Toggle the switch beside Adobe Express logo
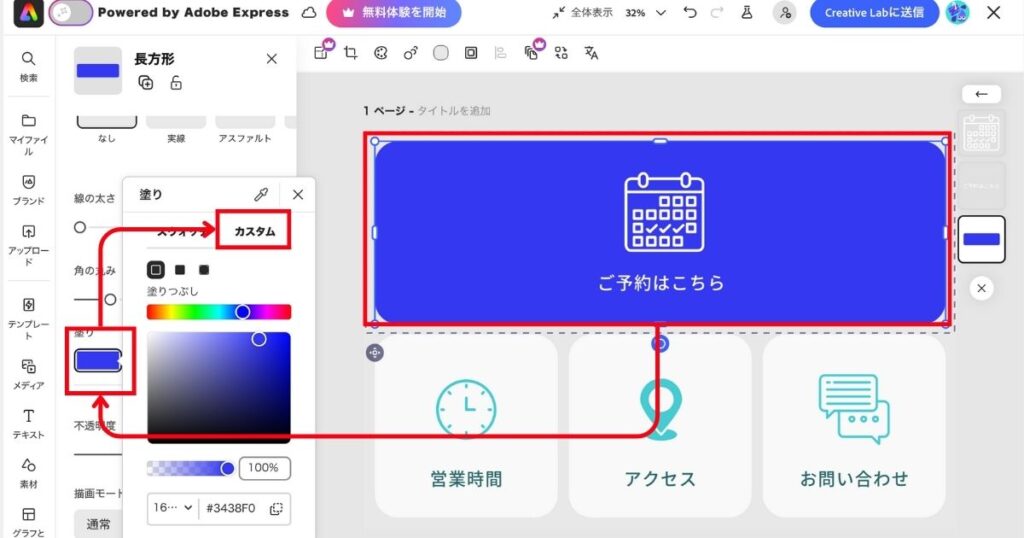The height and width of the screenshot is (538, 1024). 71,13
